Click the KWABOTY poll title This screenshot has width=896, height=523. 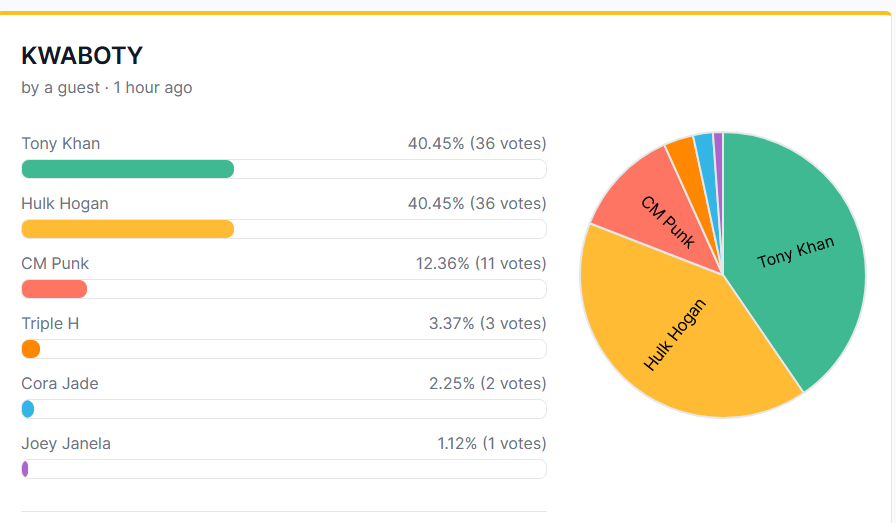(x=82, y=55)
